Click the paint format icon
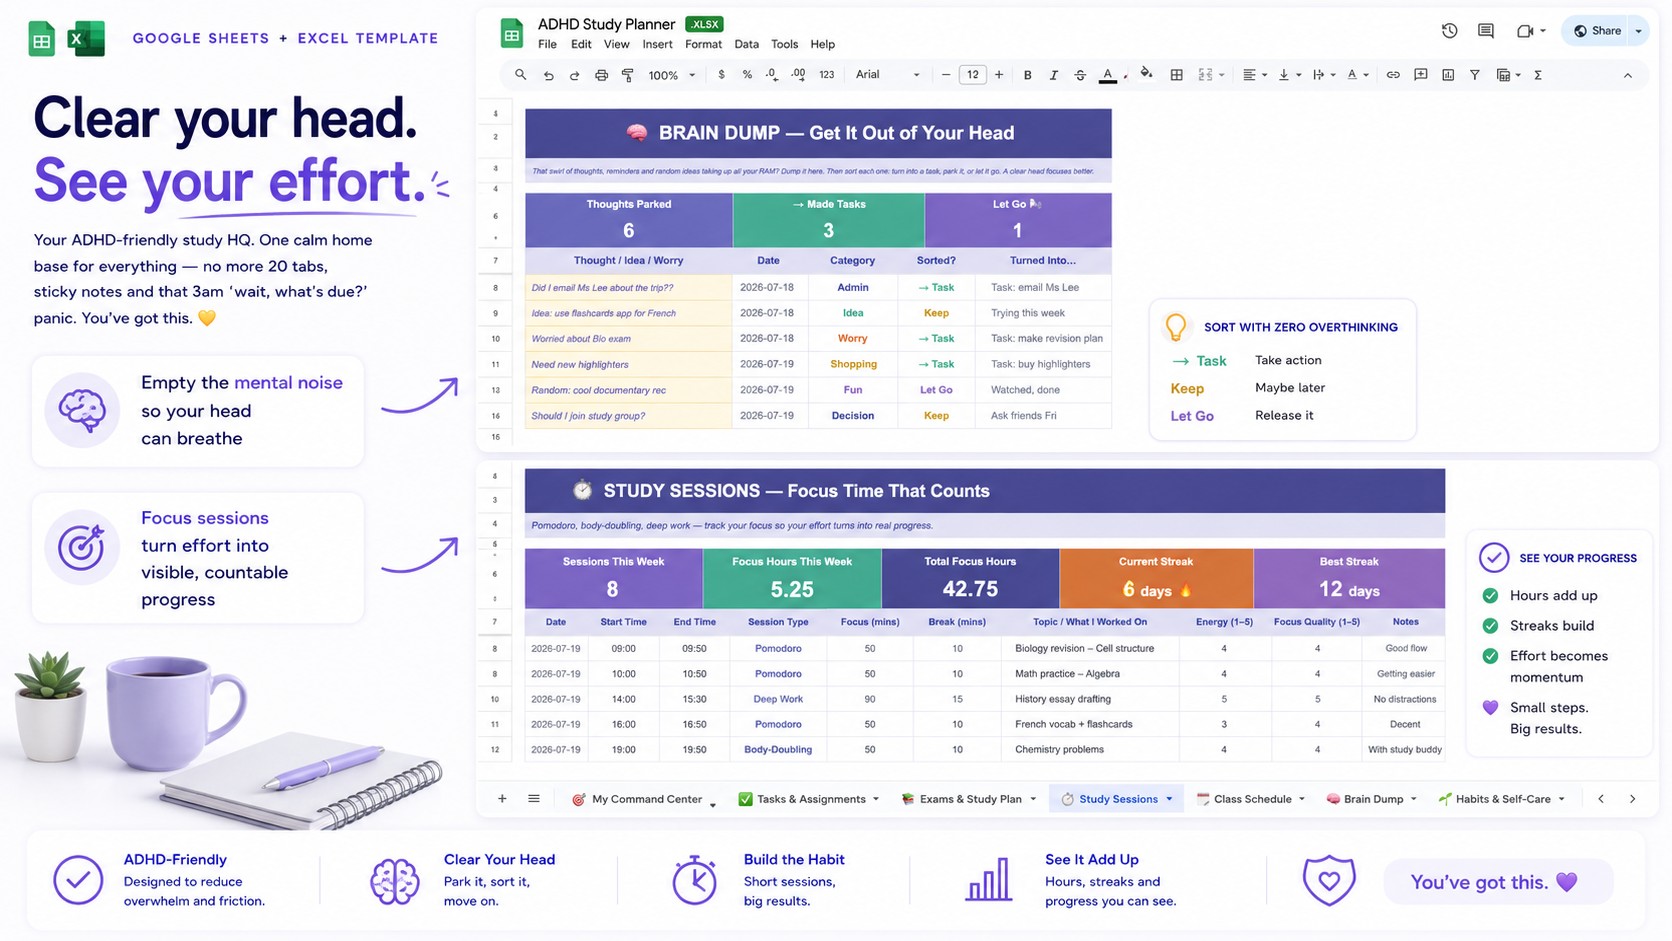This screenshot has width=1672, height=941. click(628, 75)
